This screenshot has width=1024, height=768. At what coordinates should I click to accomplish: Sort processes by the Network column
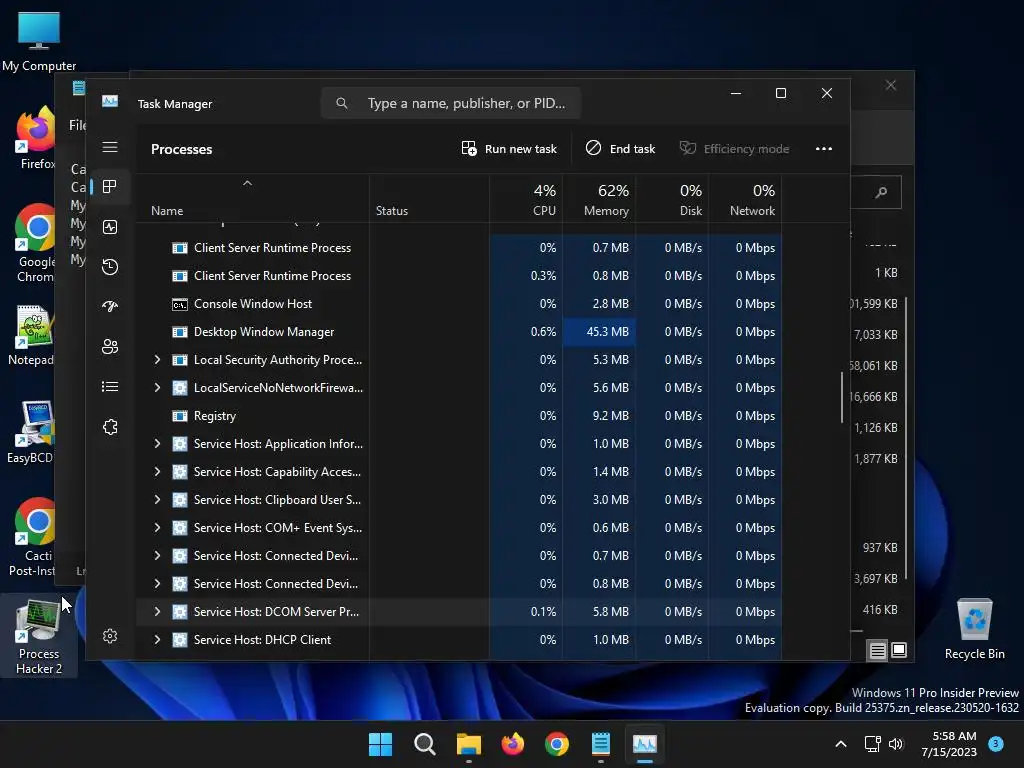745,200
